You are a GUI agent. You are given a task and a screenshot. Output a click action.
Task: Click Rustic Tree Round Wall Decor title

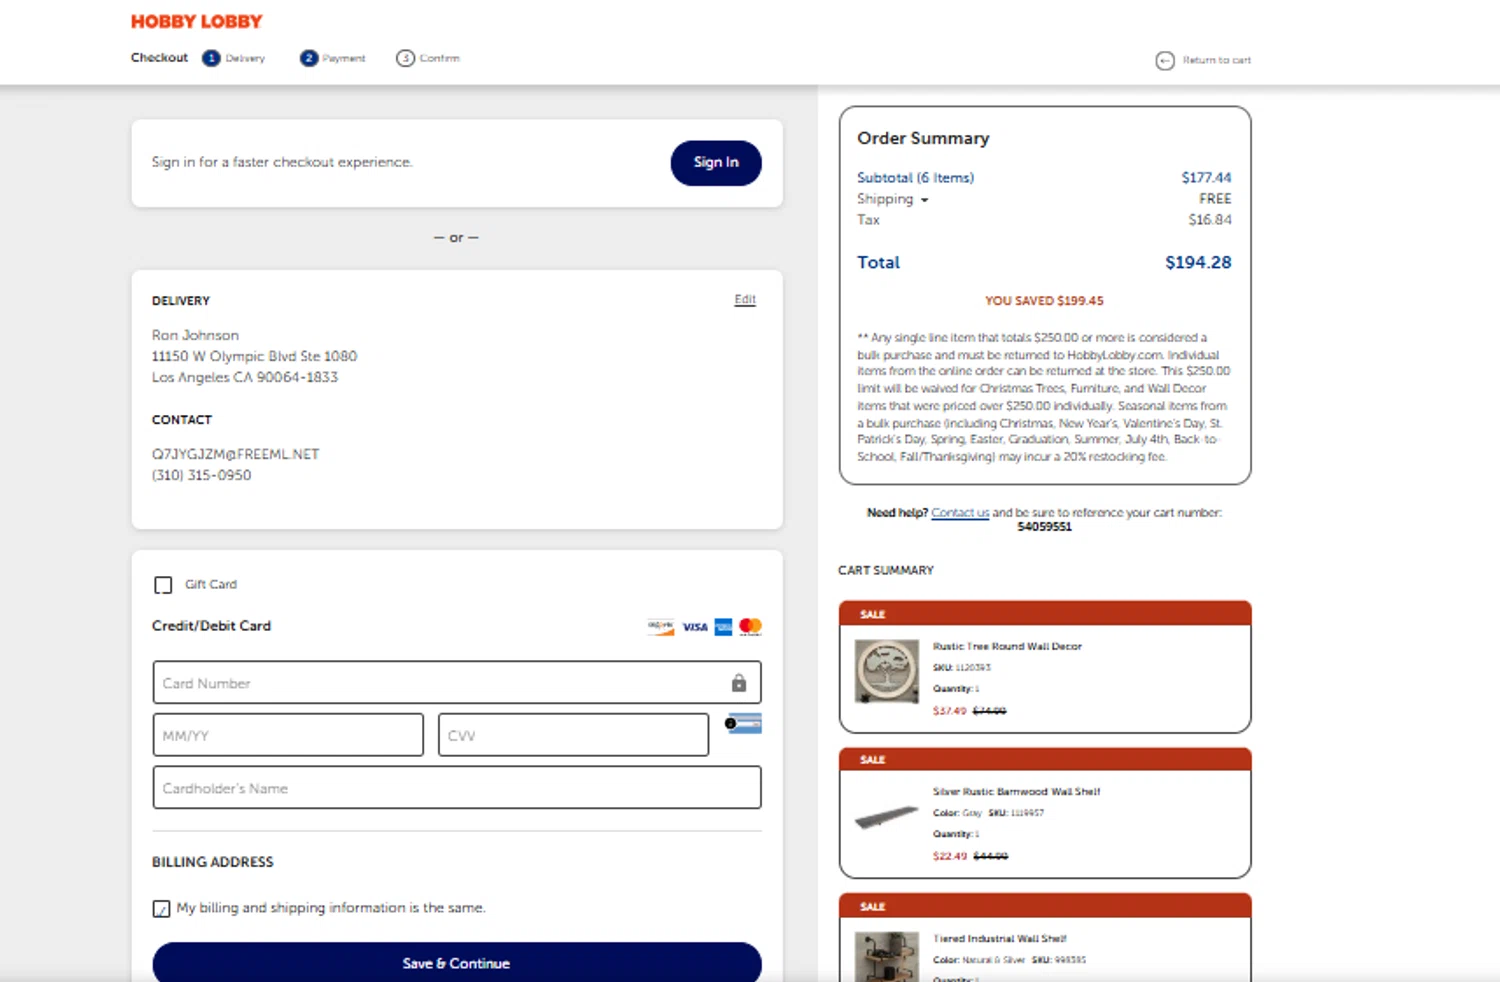(x=1007, y=646)
